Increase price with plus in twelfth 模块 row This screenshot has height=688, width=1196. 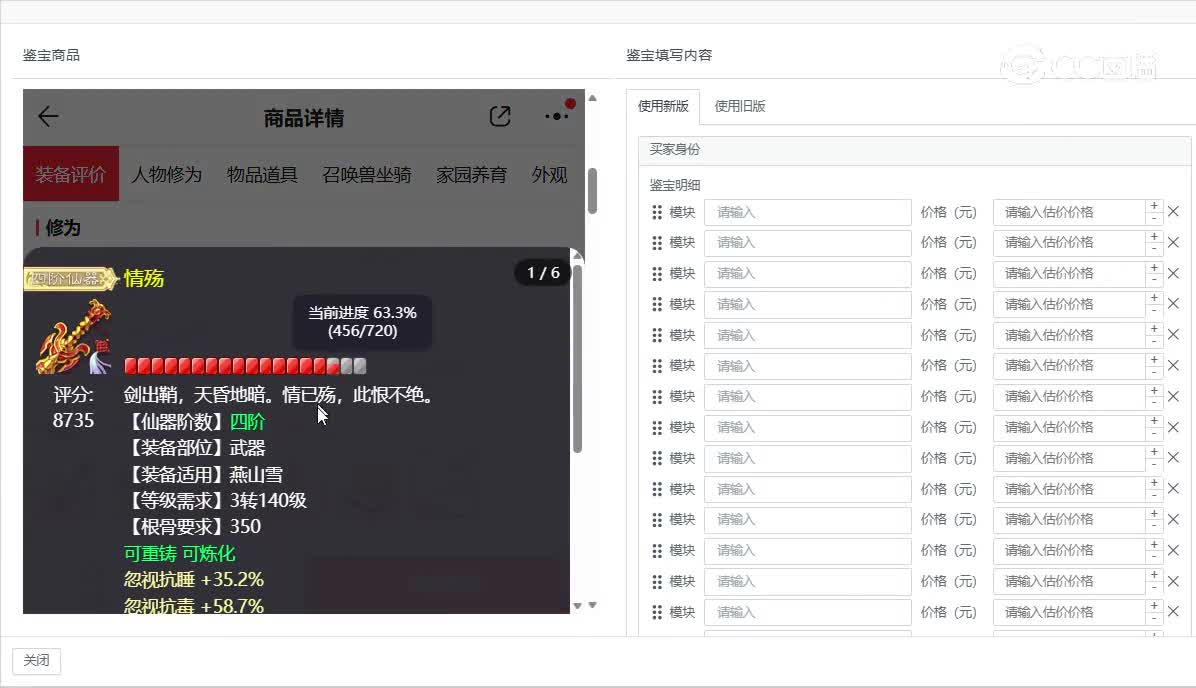point(1154,545)
